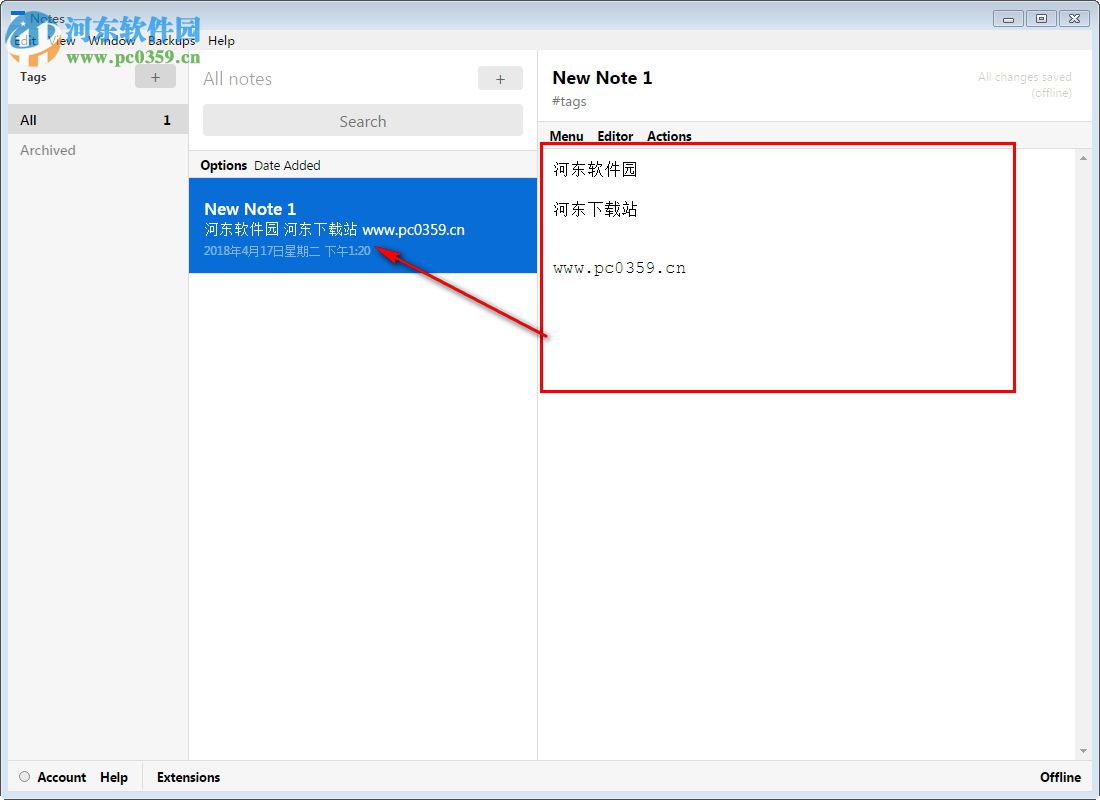Click the Search notes field

click(x=363, y=121)
